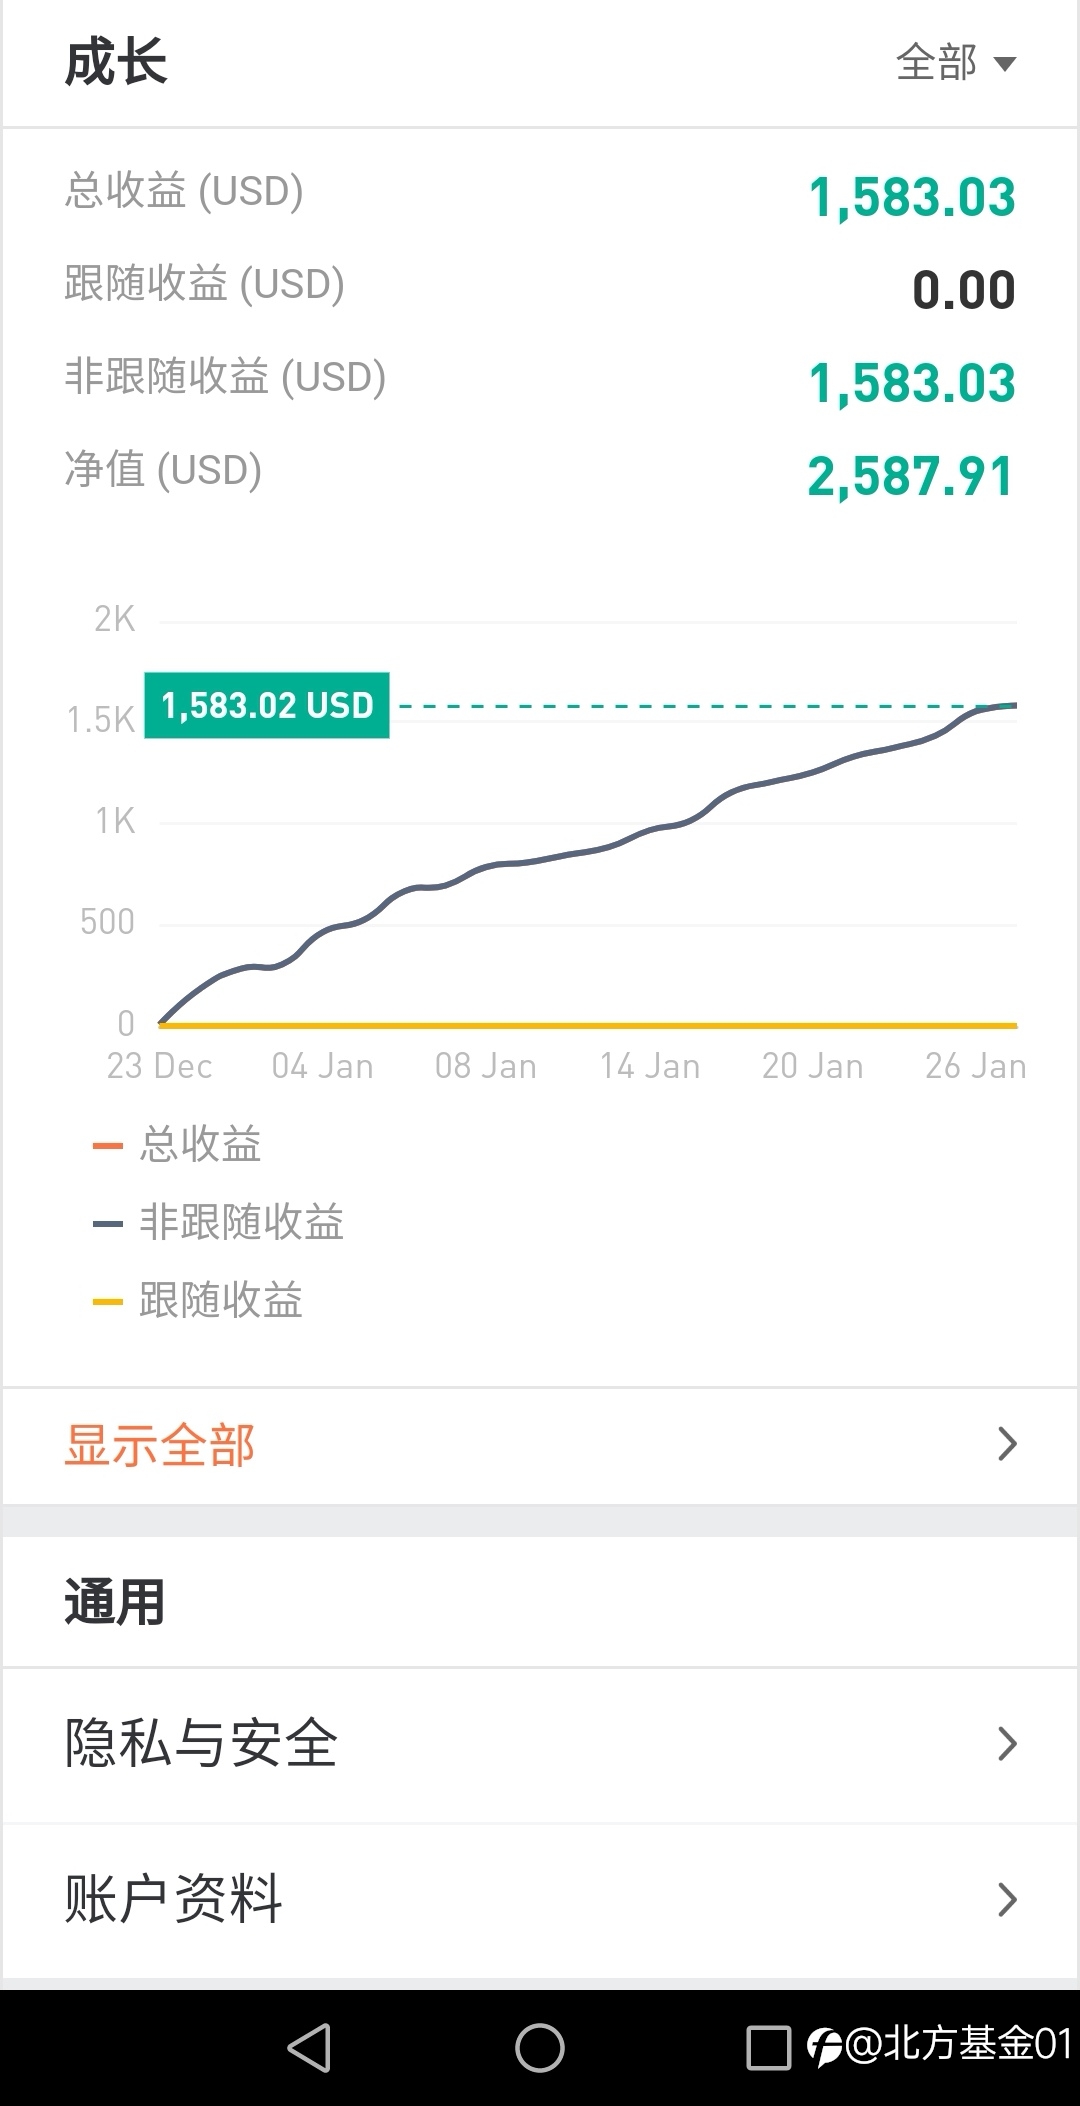Tap the chart line end at 26 Jan
The image size is (1080, 2106).
pos(1014,706)
